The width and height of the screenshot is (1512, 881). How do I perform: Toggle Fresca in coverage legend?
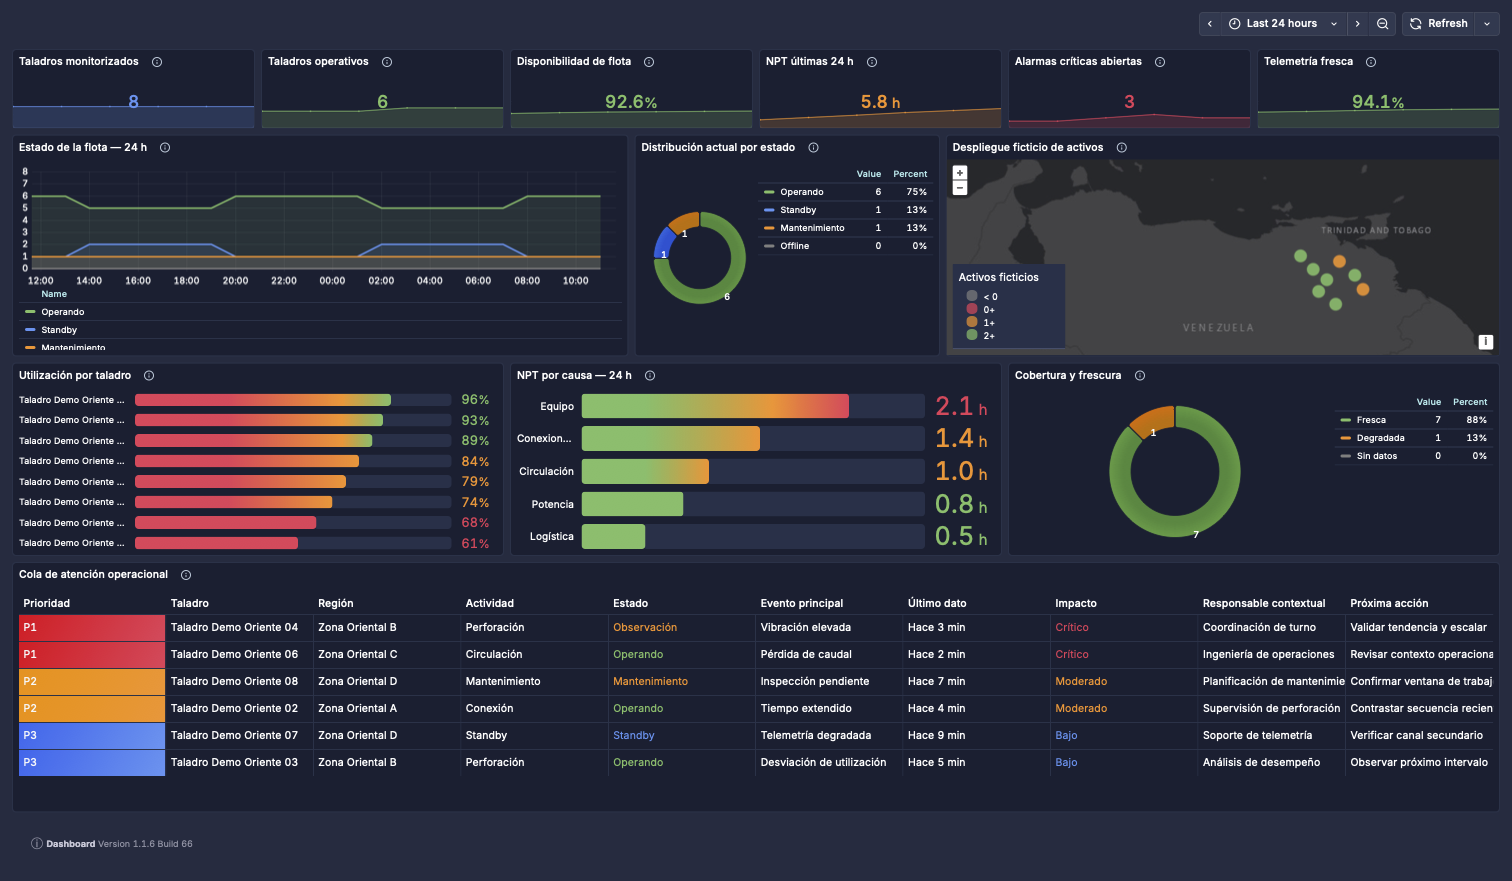[1371, 420]
